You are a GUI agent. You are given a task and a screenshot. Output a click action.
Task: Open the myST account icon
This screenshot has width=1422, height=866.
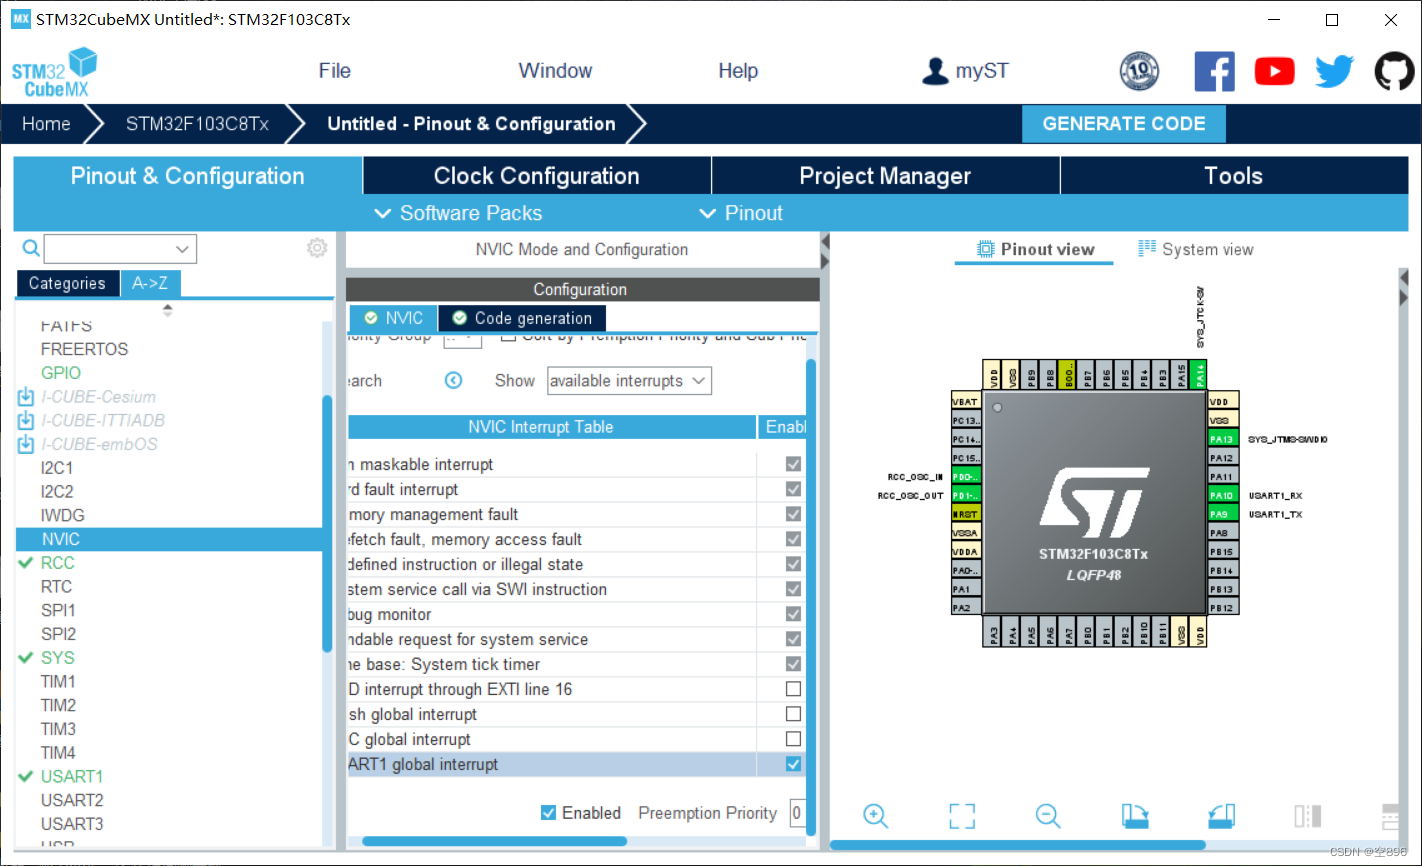(935, 71)
